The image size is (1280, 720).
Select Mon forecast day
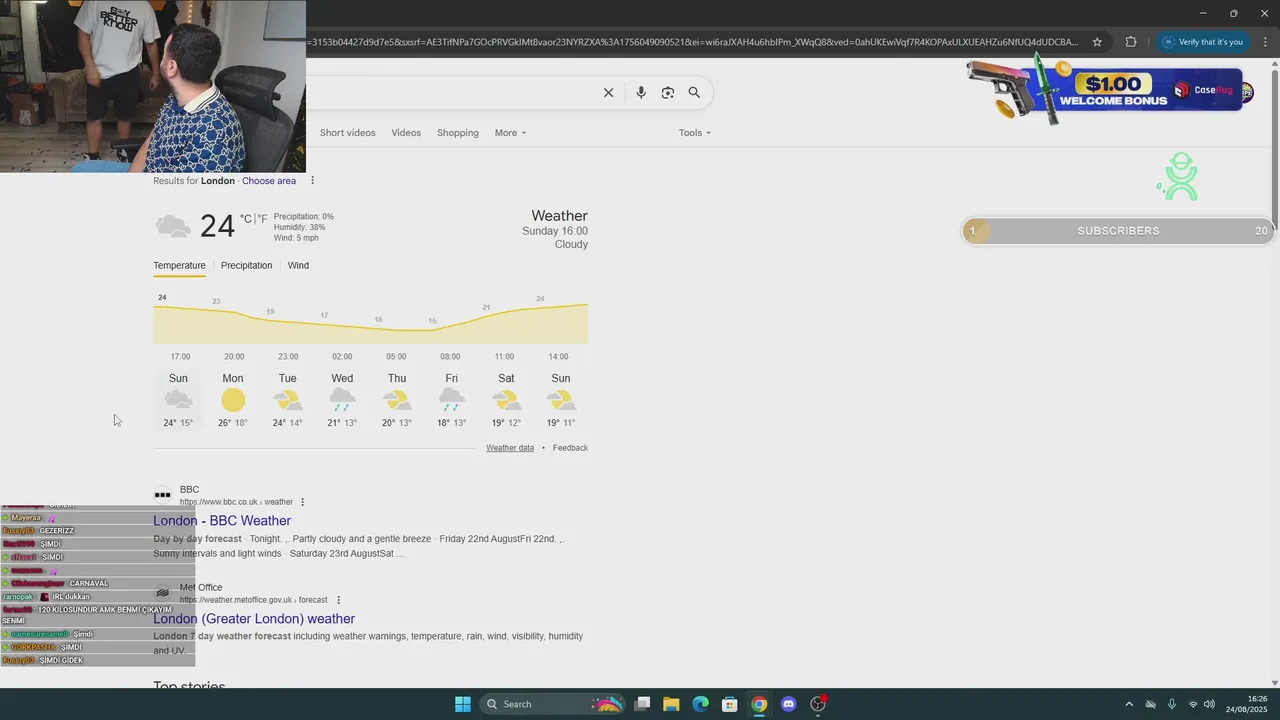tap(233, 400)
